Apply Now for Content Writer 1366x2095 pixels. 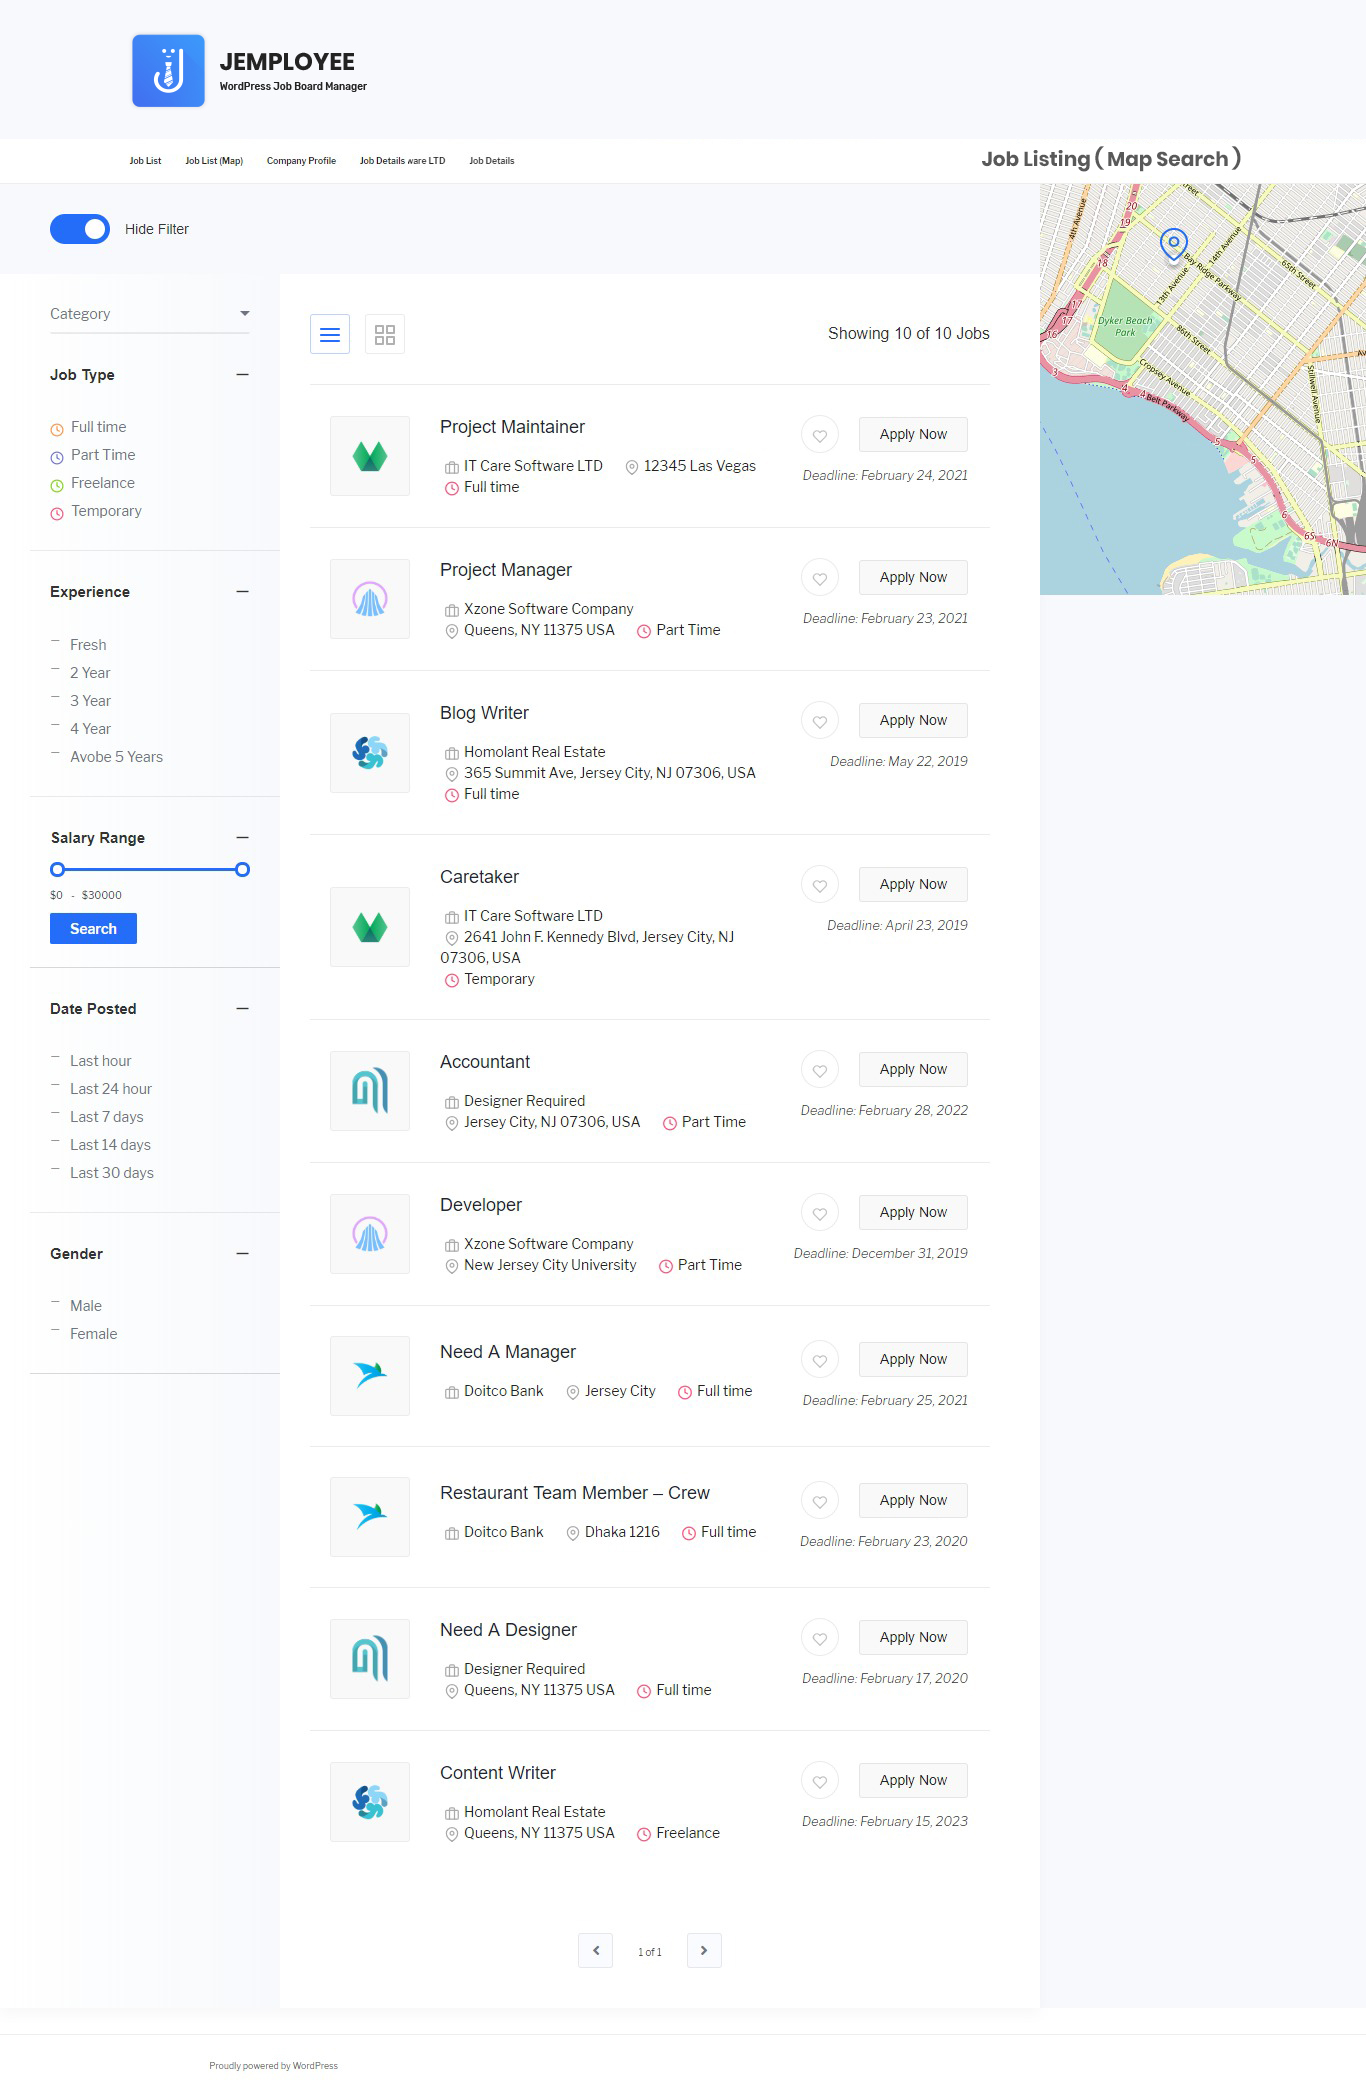tap(913, 1781)
